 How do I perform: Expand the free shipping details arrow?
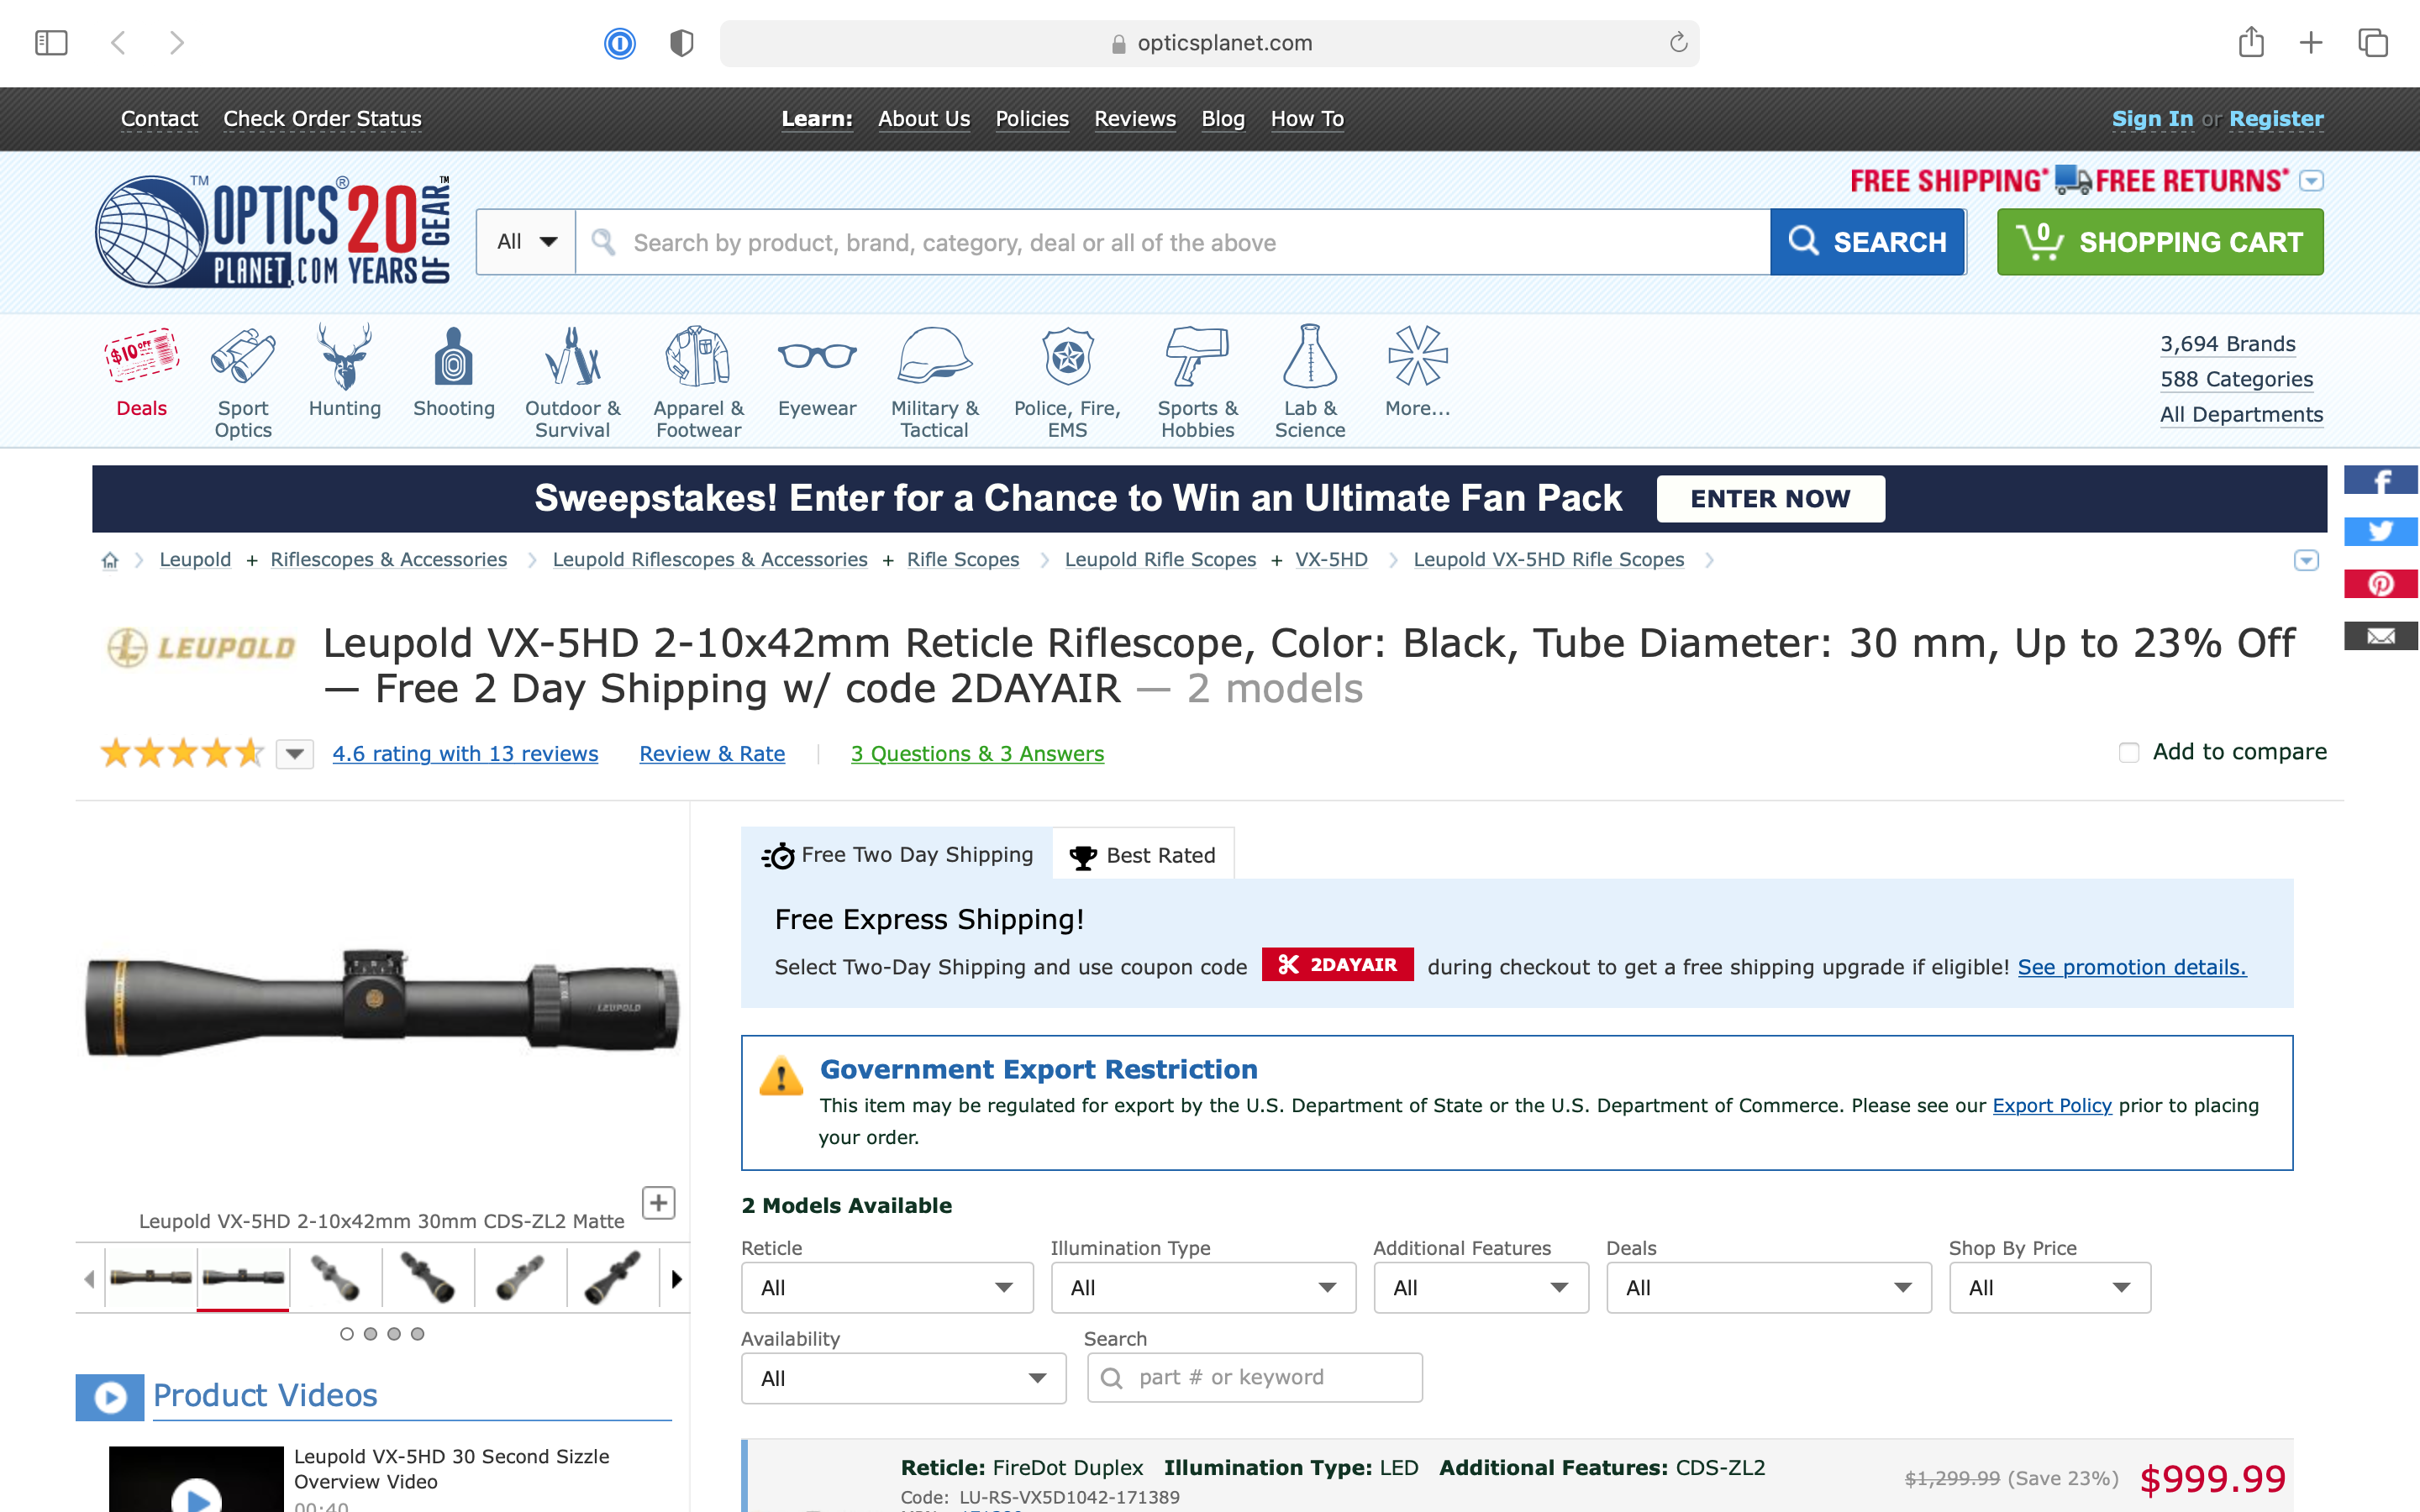pyautogui.click(x=2311, y=181)
